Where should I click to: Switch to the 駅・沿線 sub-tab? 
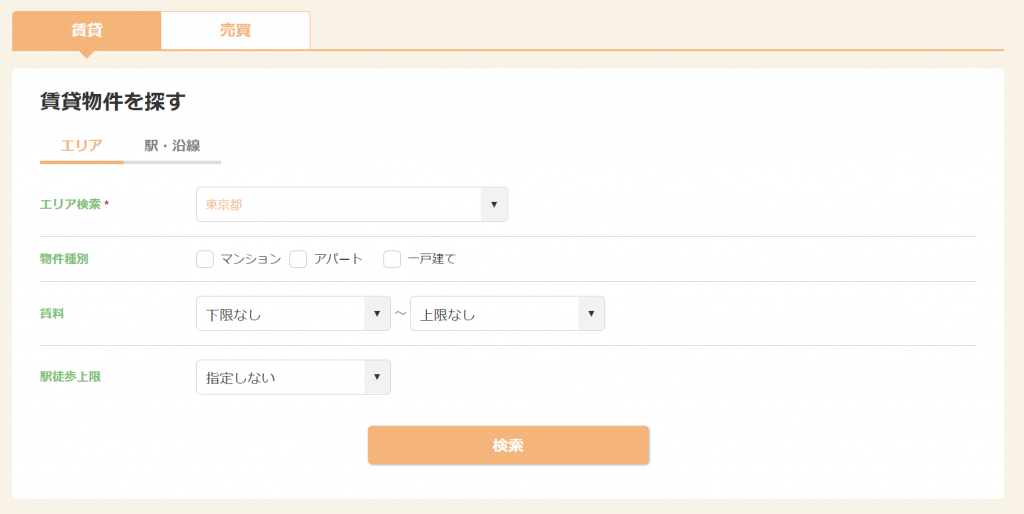click(x=172, y=146)
